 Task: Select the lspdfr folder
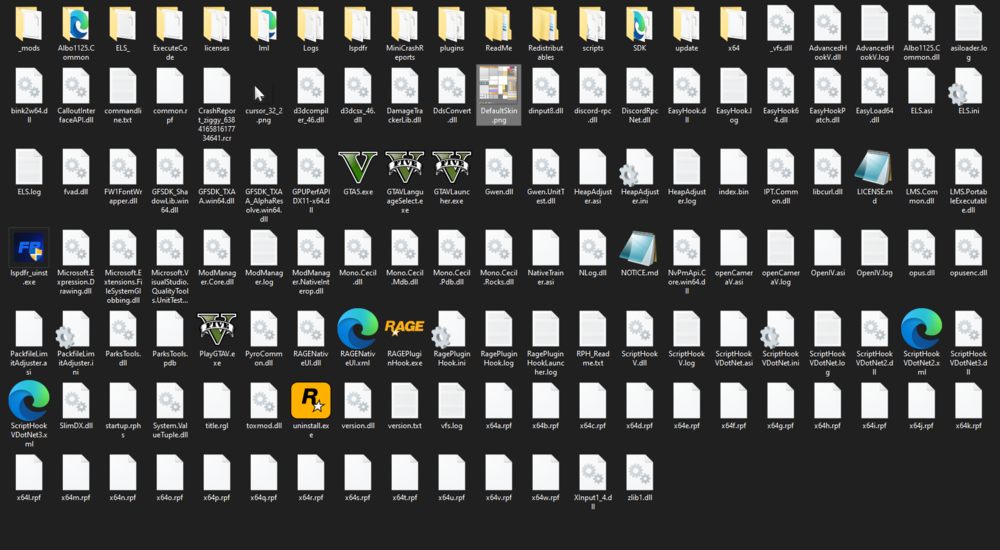click(357, 24)
